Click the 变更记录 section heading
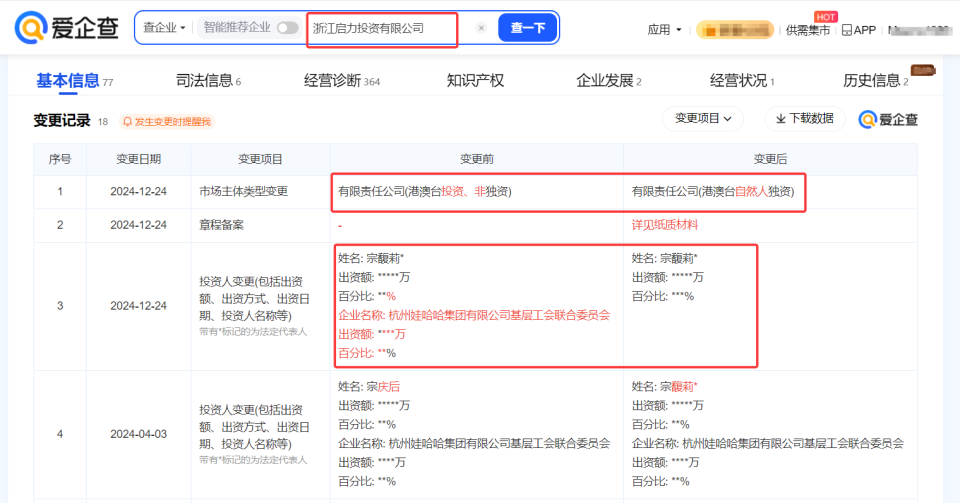960x503 pixels. [x=62, y=121]
